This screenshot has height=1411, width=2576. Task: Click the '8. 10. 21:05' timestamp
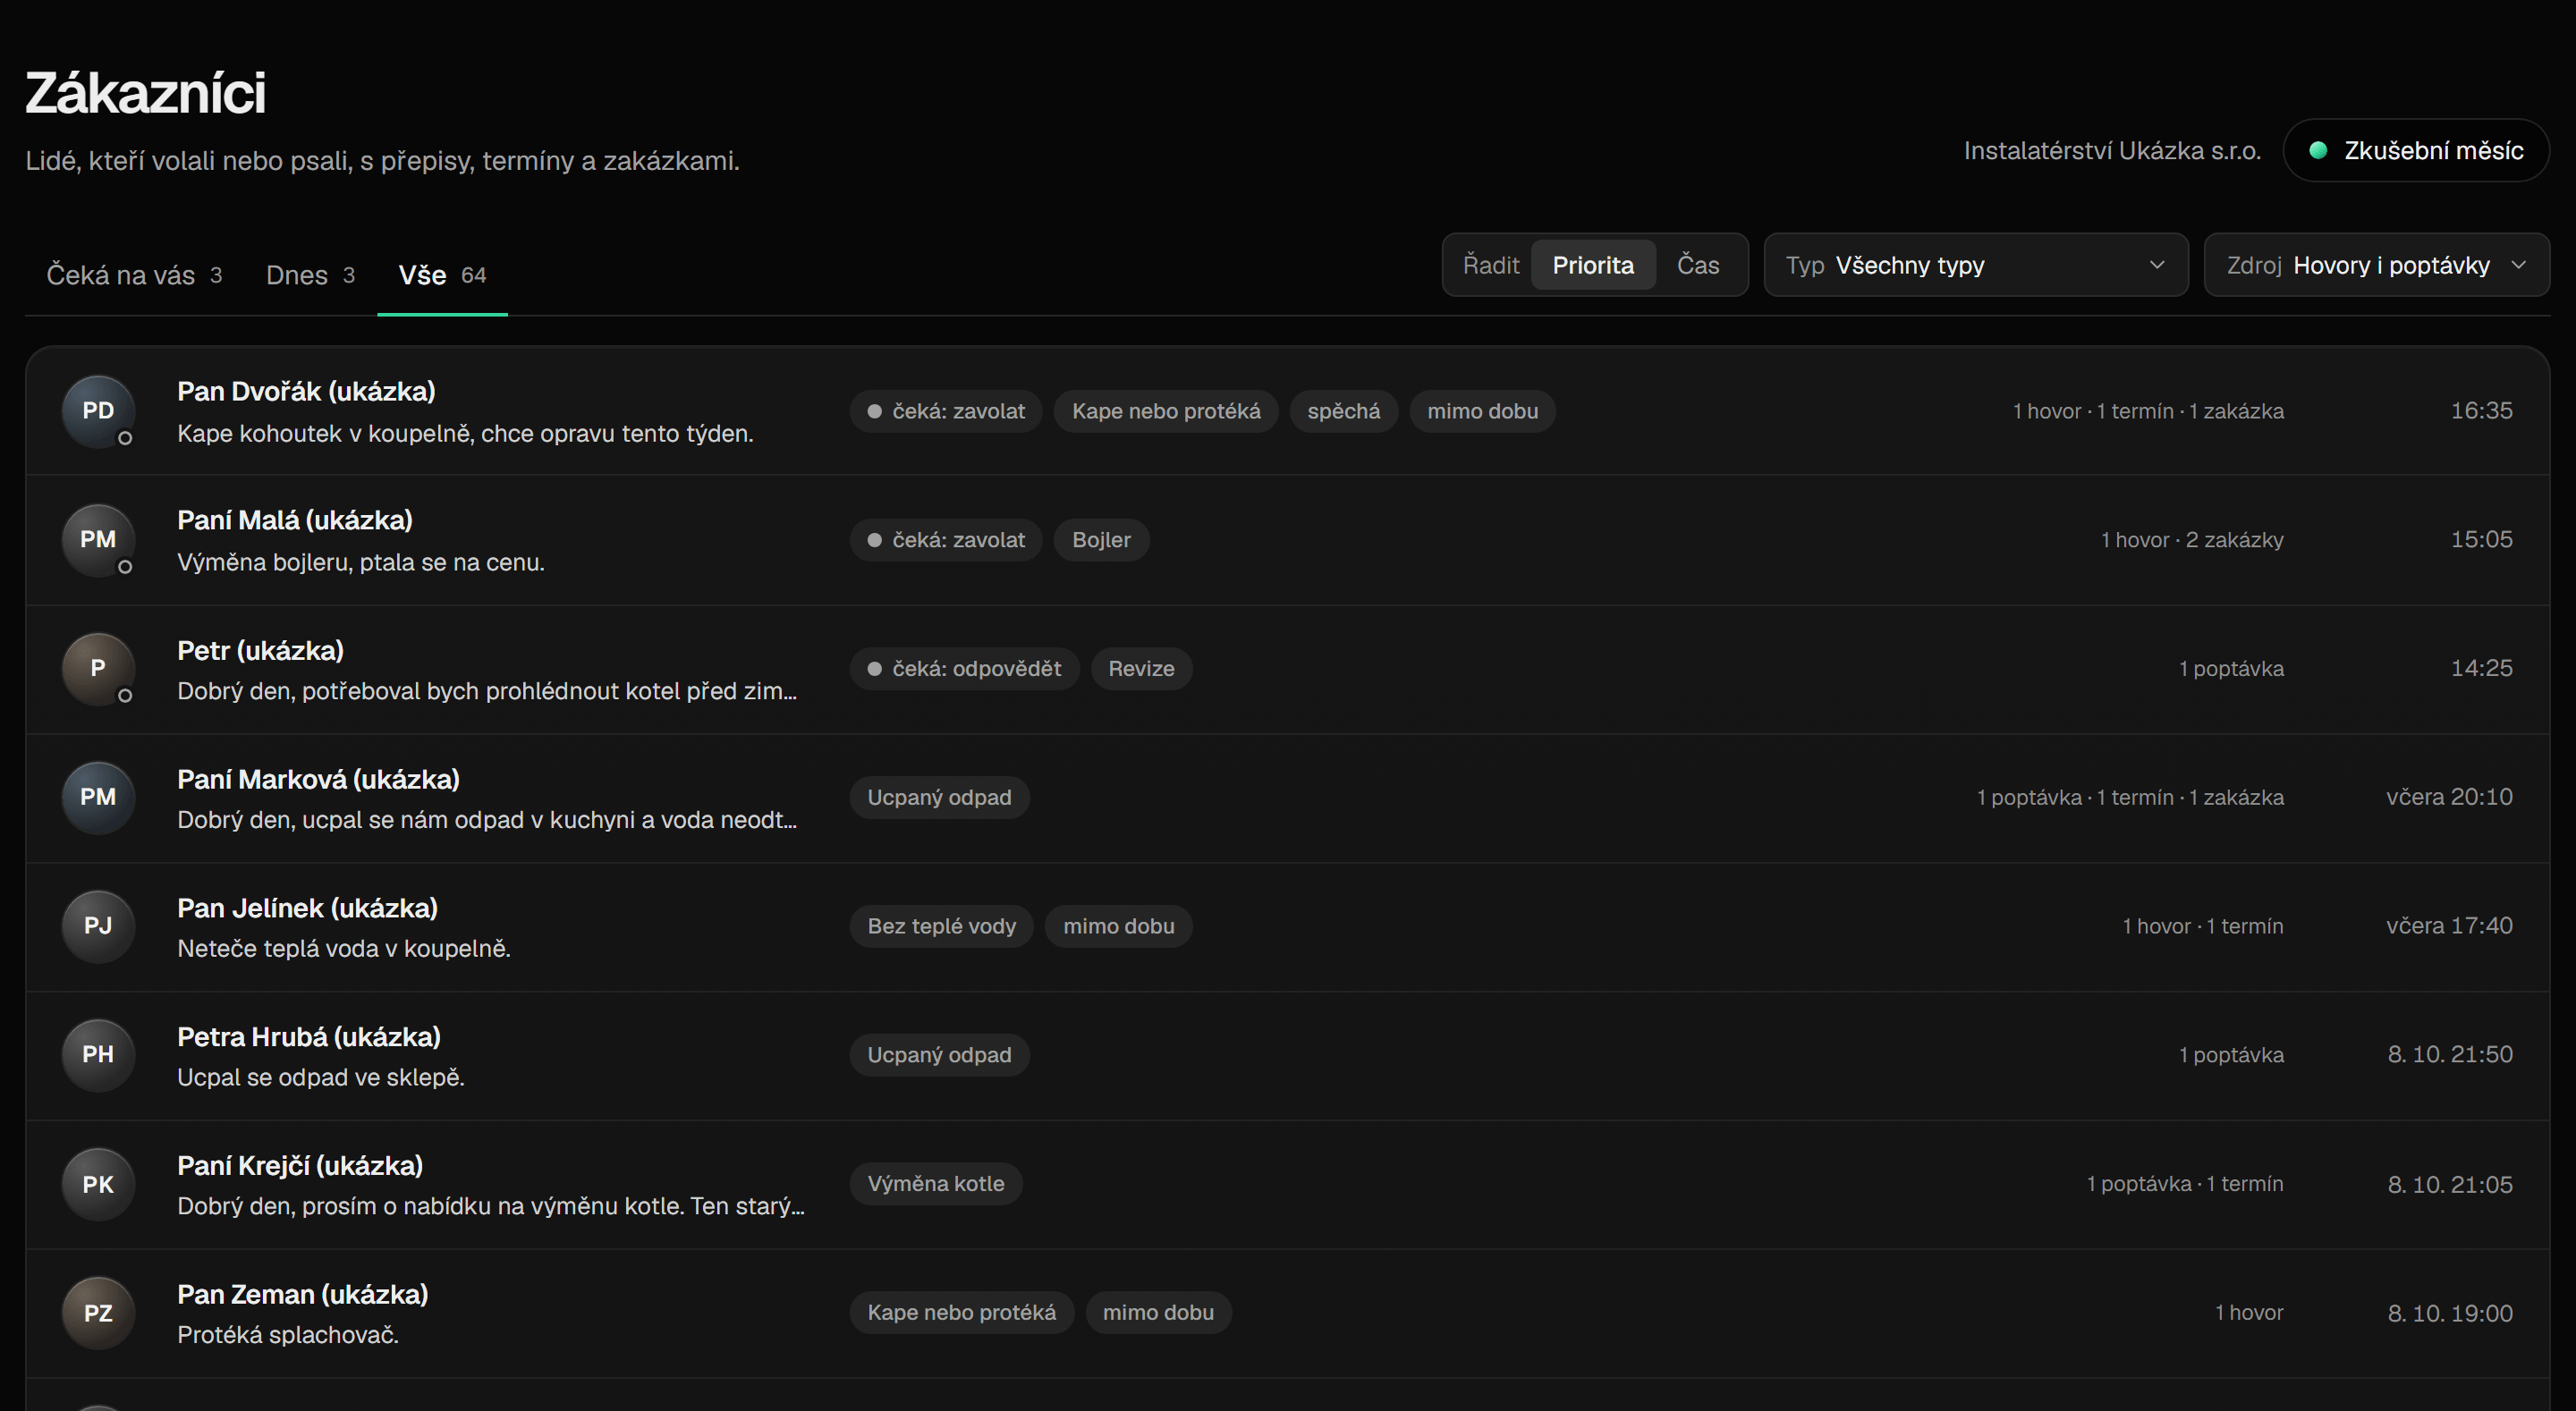pyautogui.click(x=2450, y=1184)
